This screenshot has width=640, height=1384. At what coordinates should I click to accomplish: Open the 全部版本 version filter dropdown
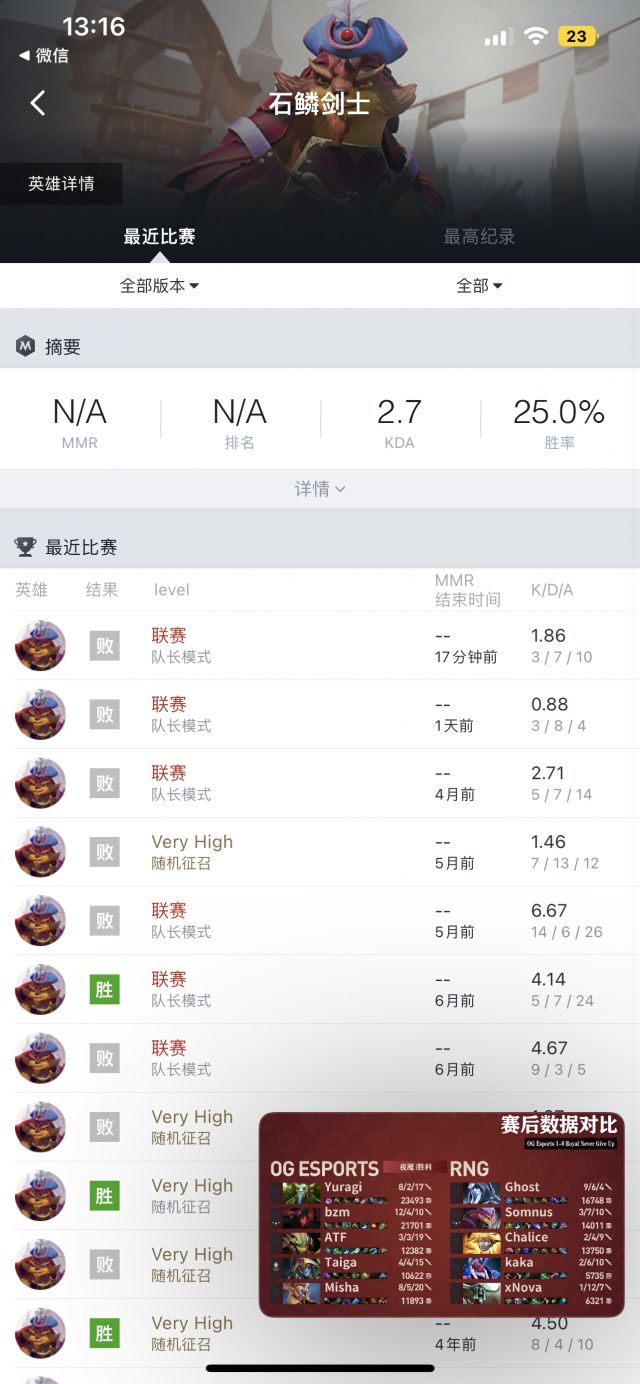(x=159, y=285)
